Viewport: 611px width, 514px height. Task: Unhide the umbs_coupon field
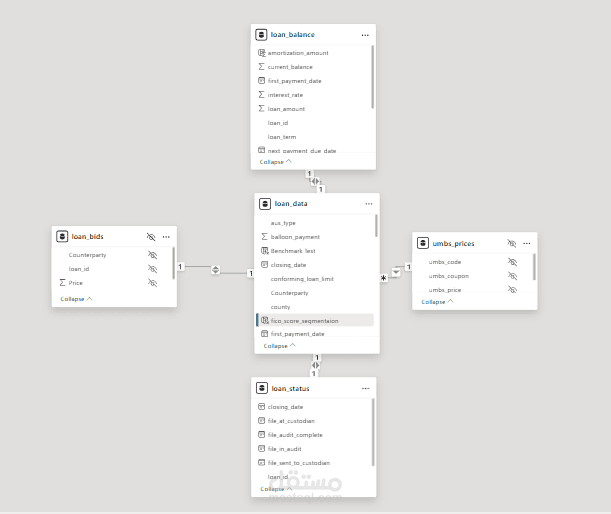coord(512,276)
